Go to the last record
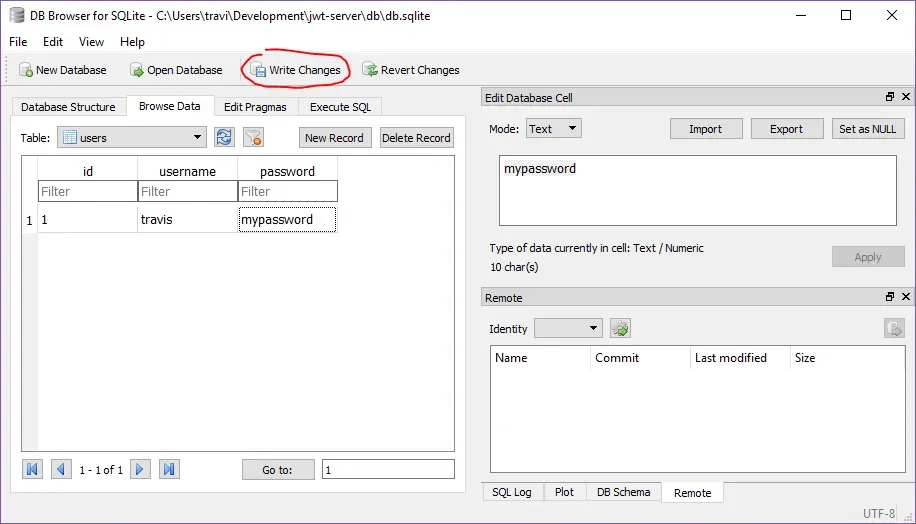This screenshot has height=524, width=916. pyautogui.click(x=169, y=469)
